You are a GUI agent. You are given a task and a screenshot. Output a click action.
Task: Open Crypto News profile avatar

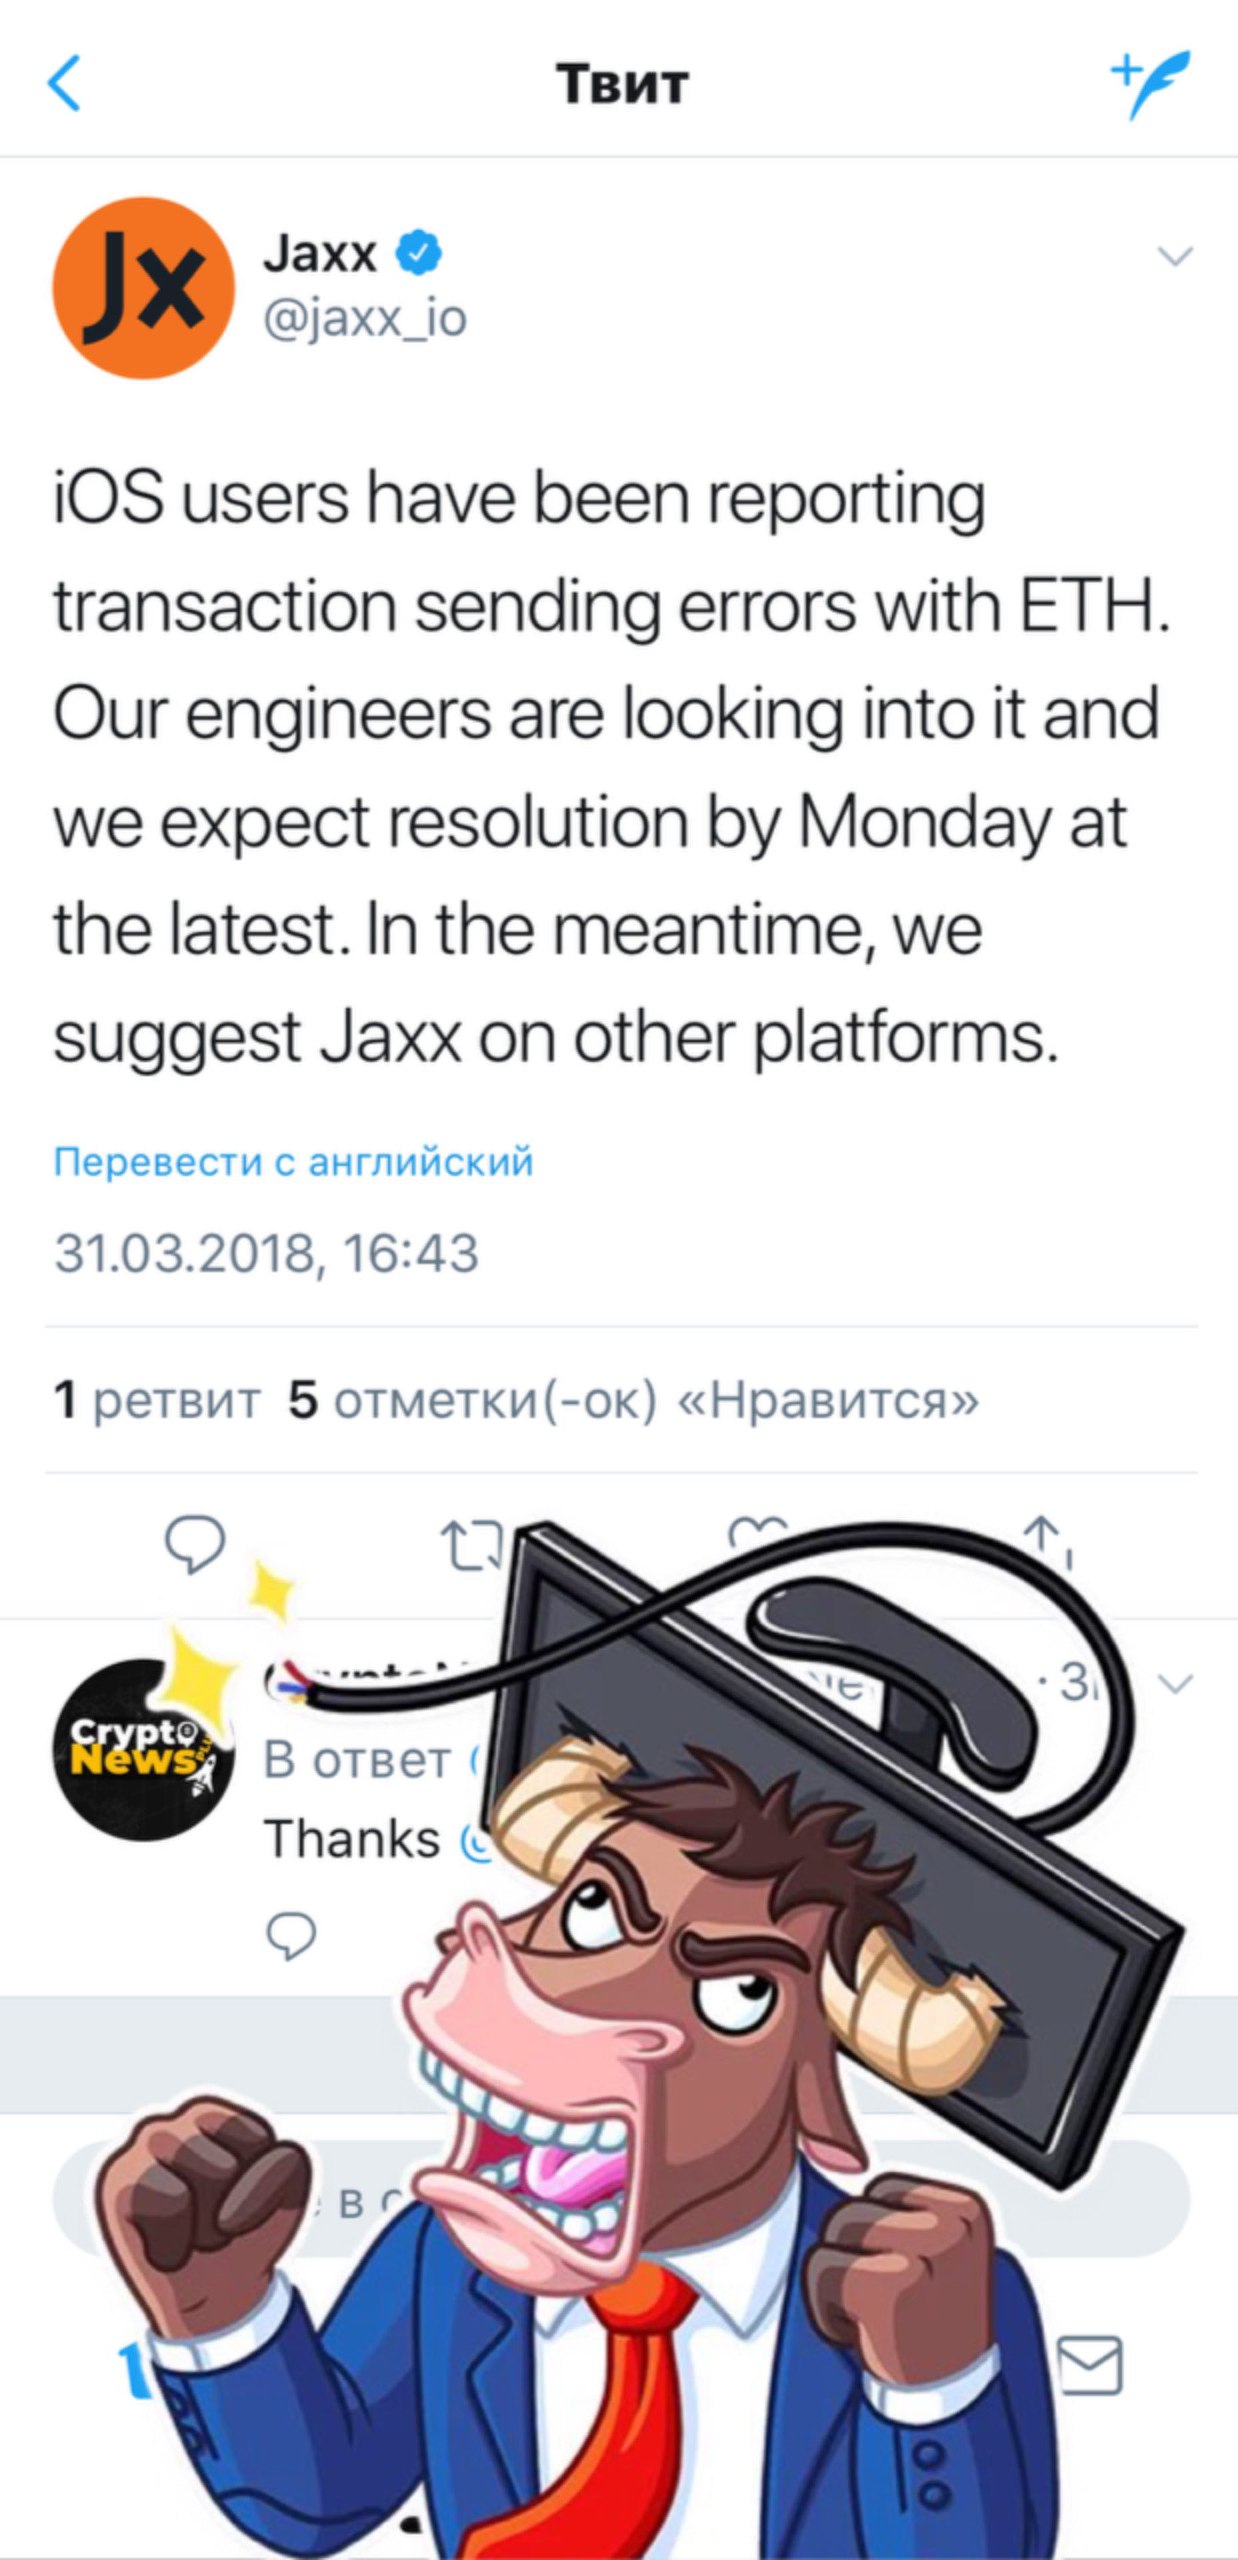point(143,1750)
